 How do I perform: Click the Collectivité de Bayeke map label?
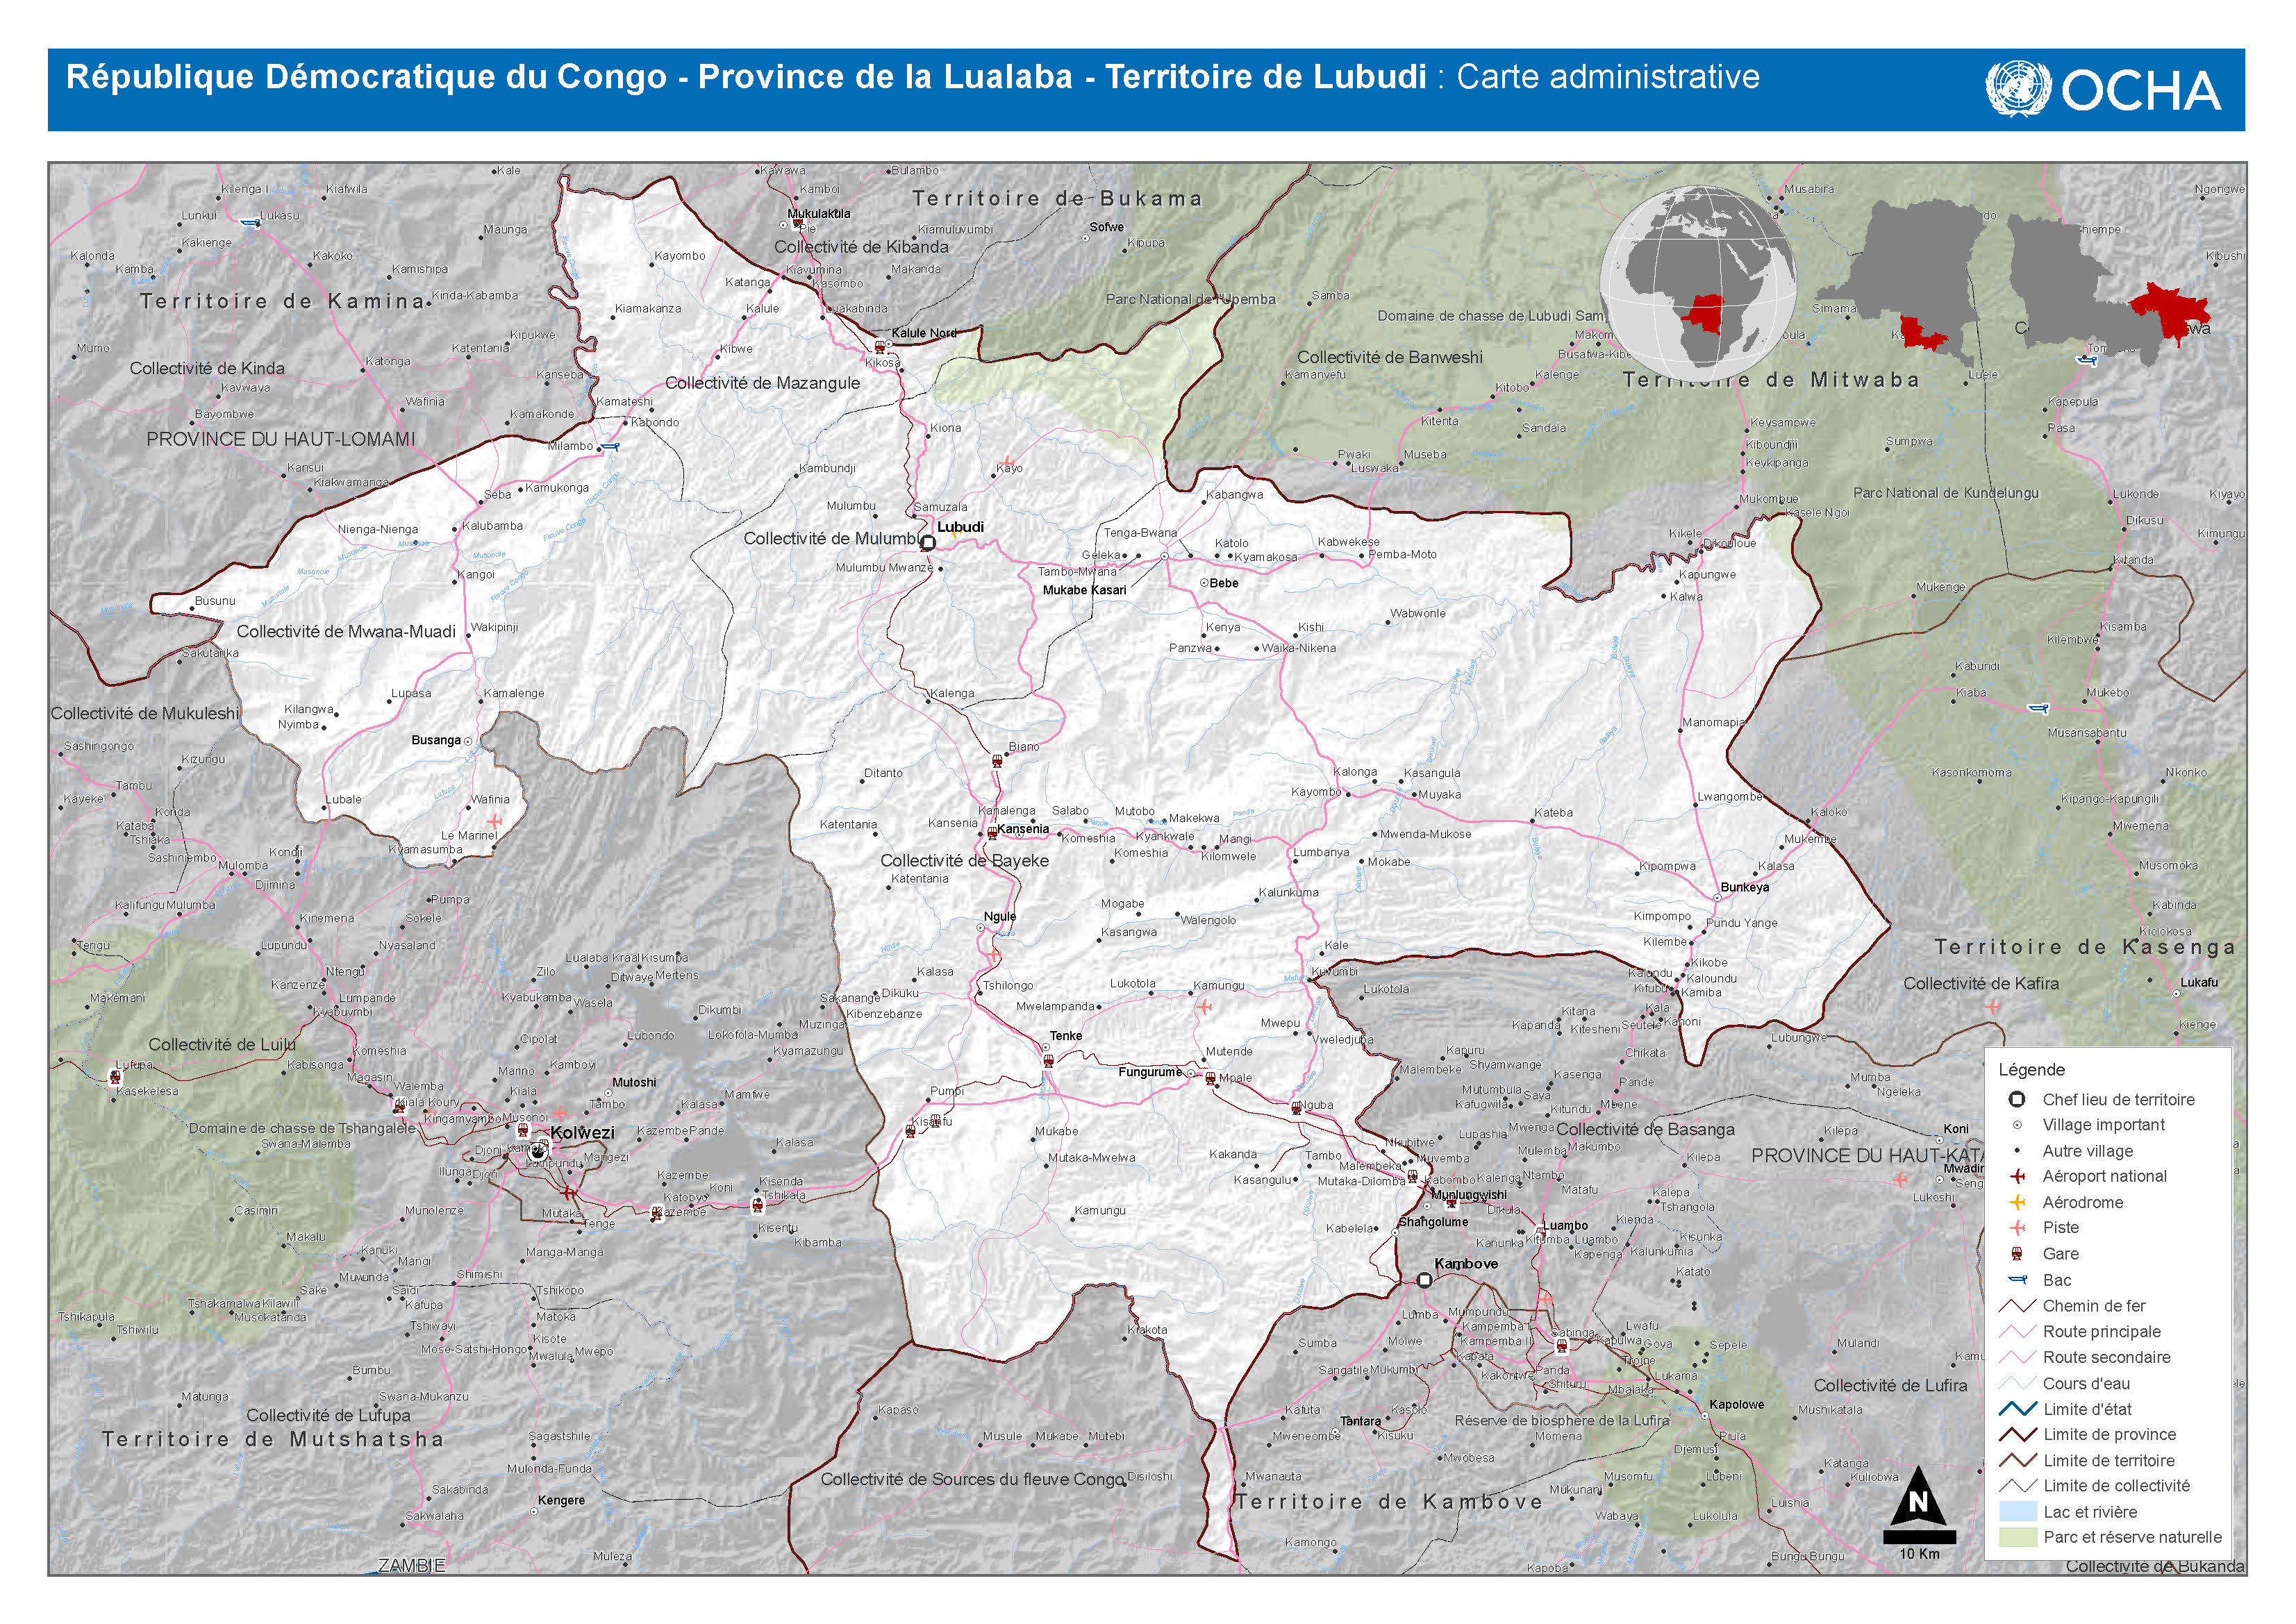click(x=964, y=860)
